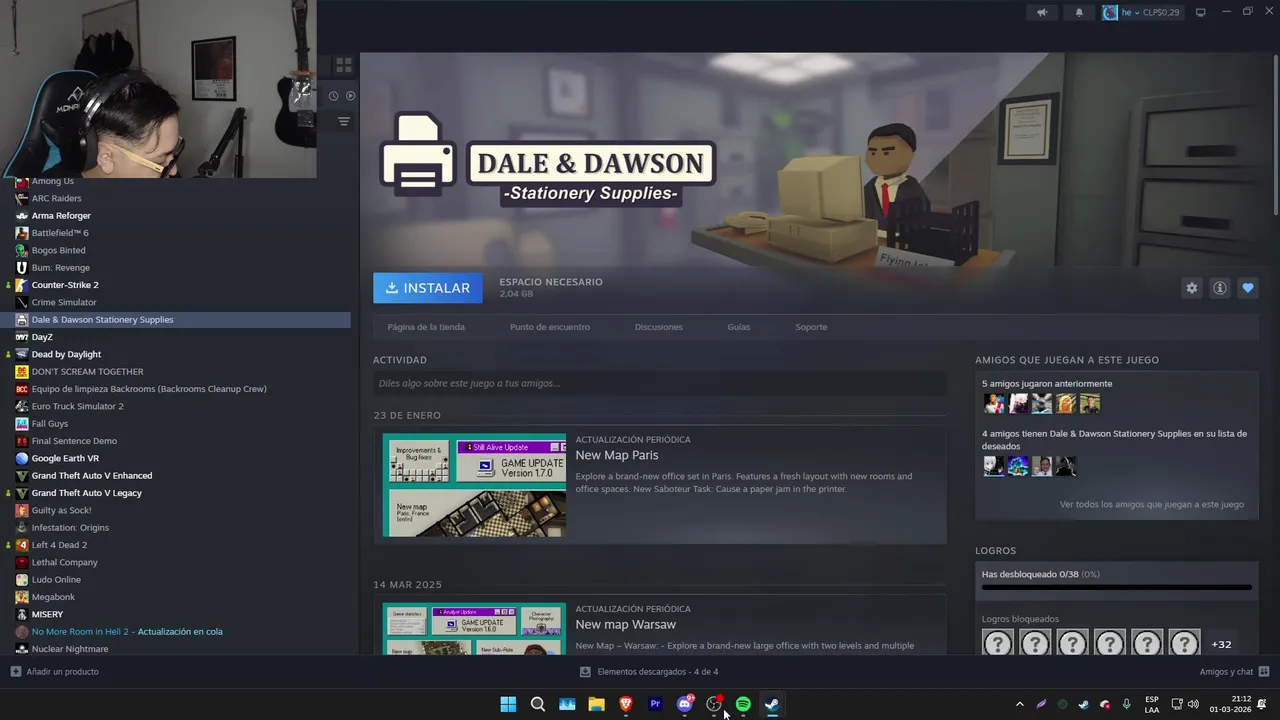Switch to Big Picture mode monitor icon
Screen dimensions: 1280x720
point(1201,12)
